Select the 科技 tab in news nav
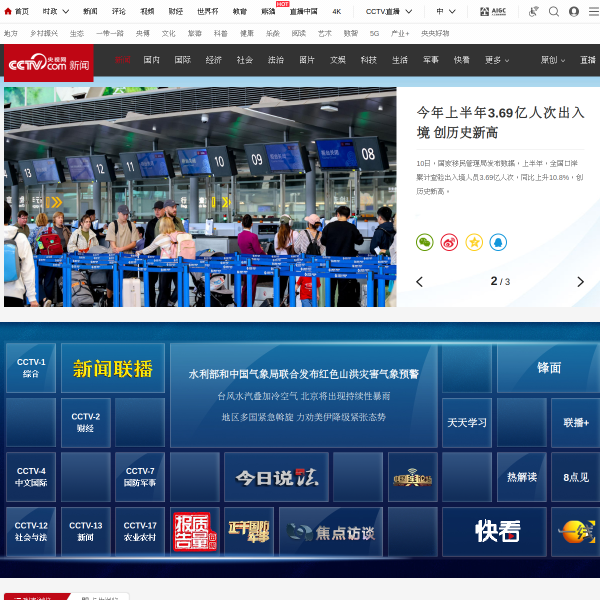Viewport: 600px width, 600px height. (369, 60)
